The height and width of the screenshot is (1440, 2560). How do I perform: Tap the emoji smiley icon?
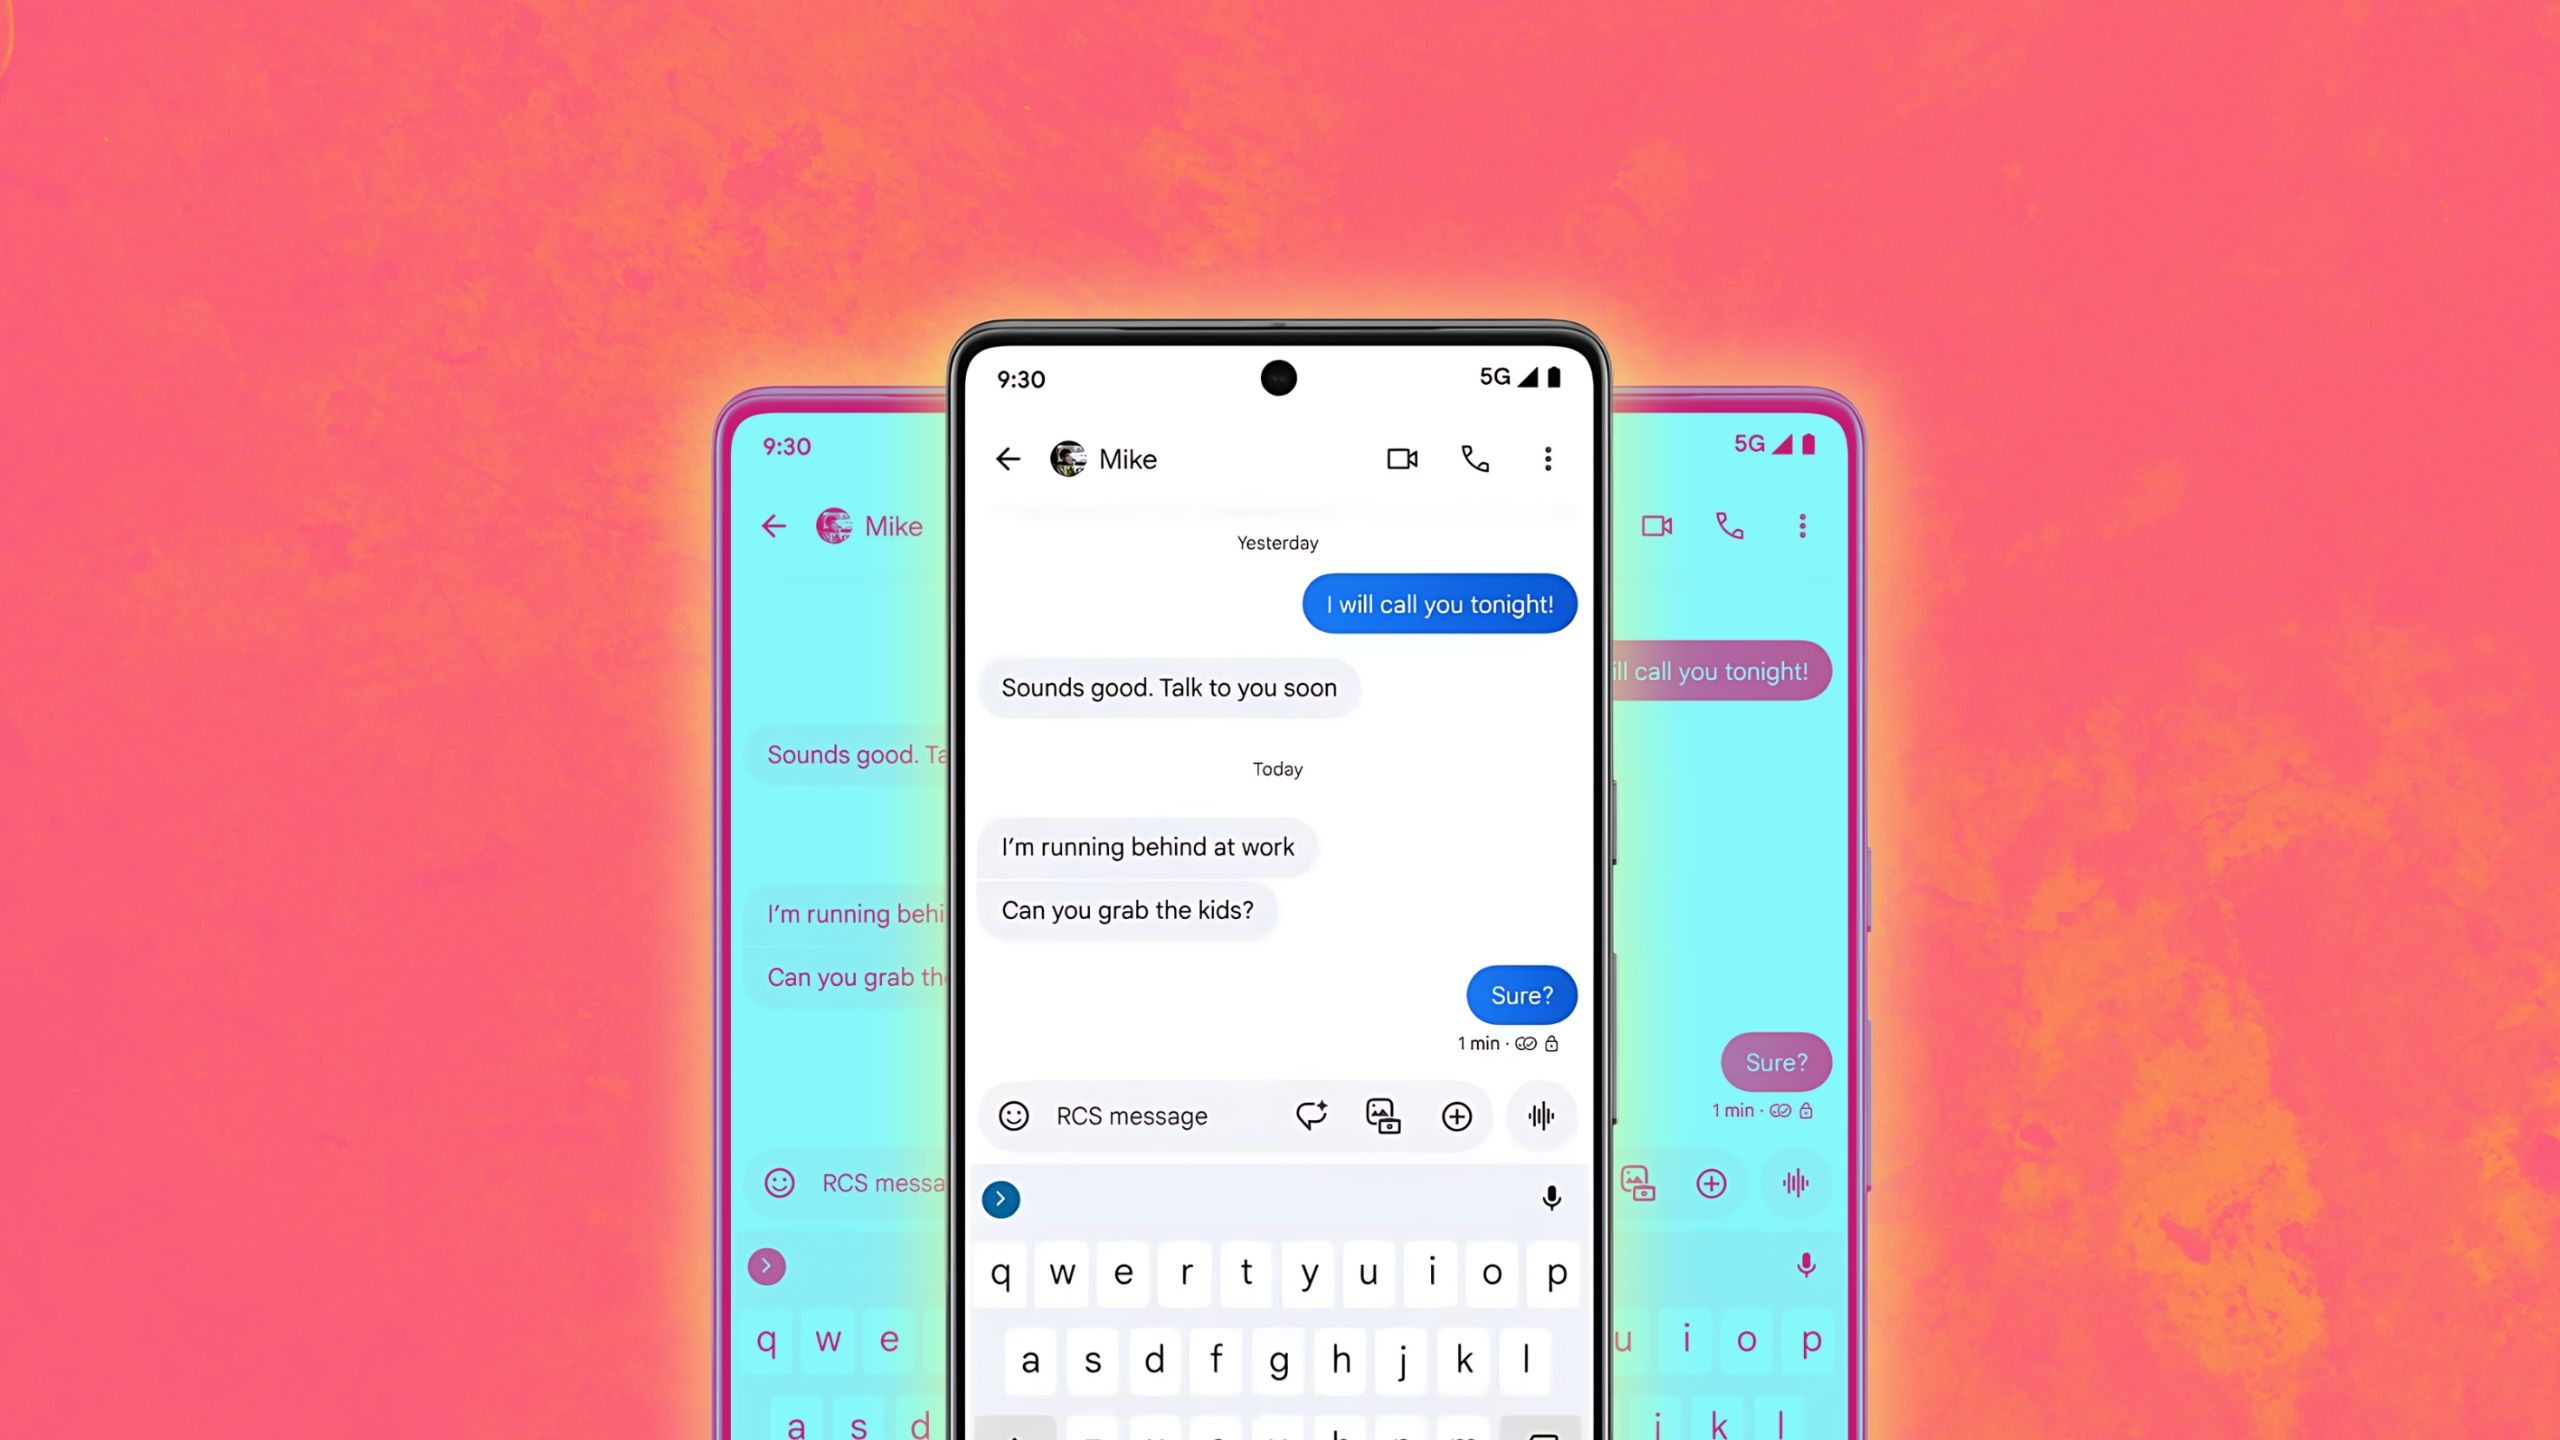pos(1015,1115)
